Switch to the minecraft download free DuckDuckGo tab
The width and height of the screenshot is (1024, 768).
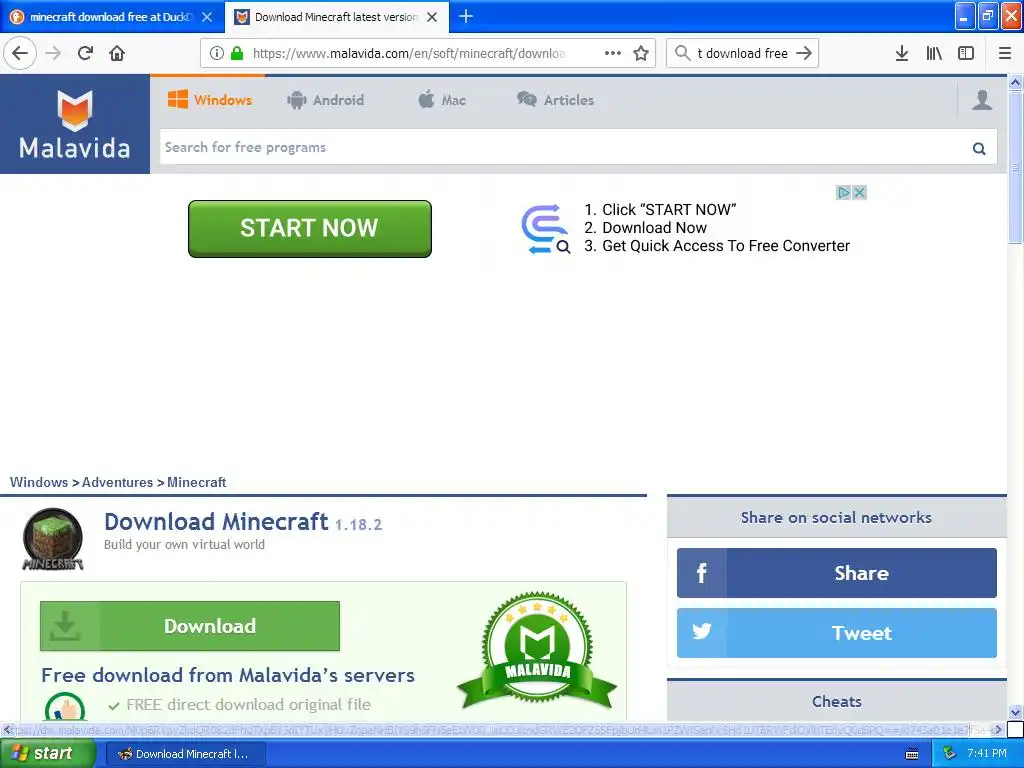(111, 17)
